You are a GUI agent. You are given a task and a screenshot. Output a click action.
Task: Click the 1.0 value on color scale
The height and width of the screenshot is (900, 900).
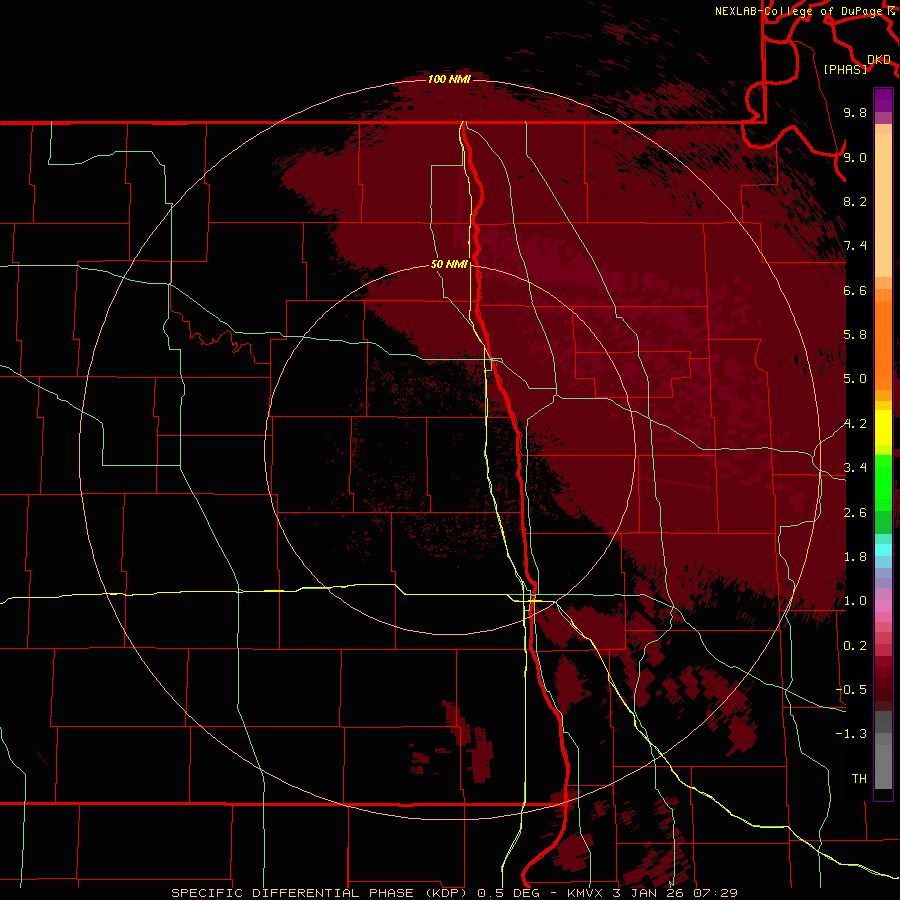(855, 601)
